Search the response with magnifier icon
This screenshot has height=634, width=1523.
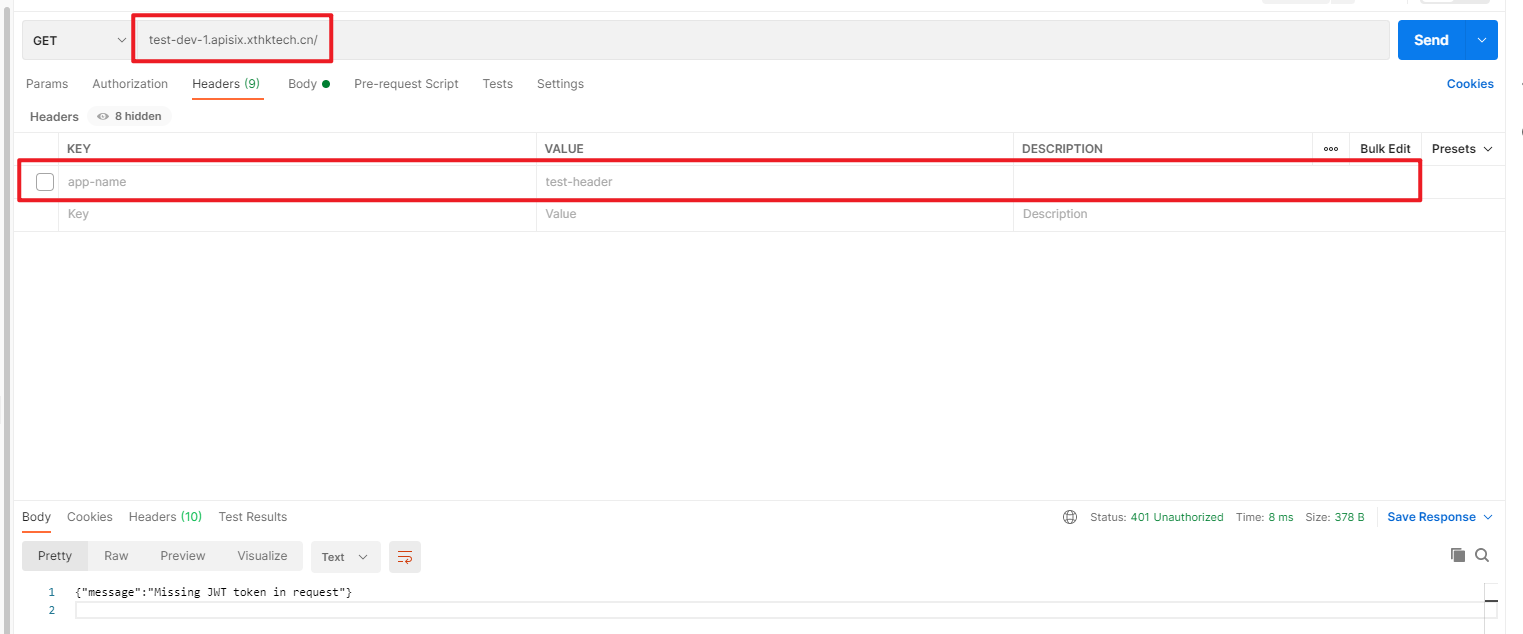pos(1482,555)
